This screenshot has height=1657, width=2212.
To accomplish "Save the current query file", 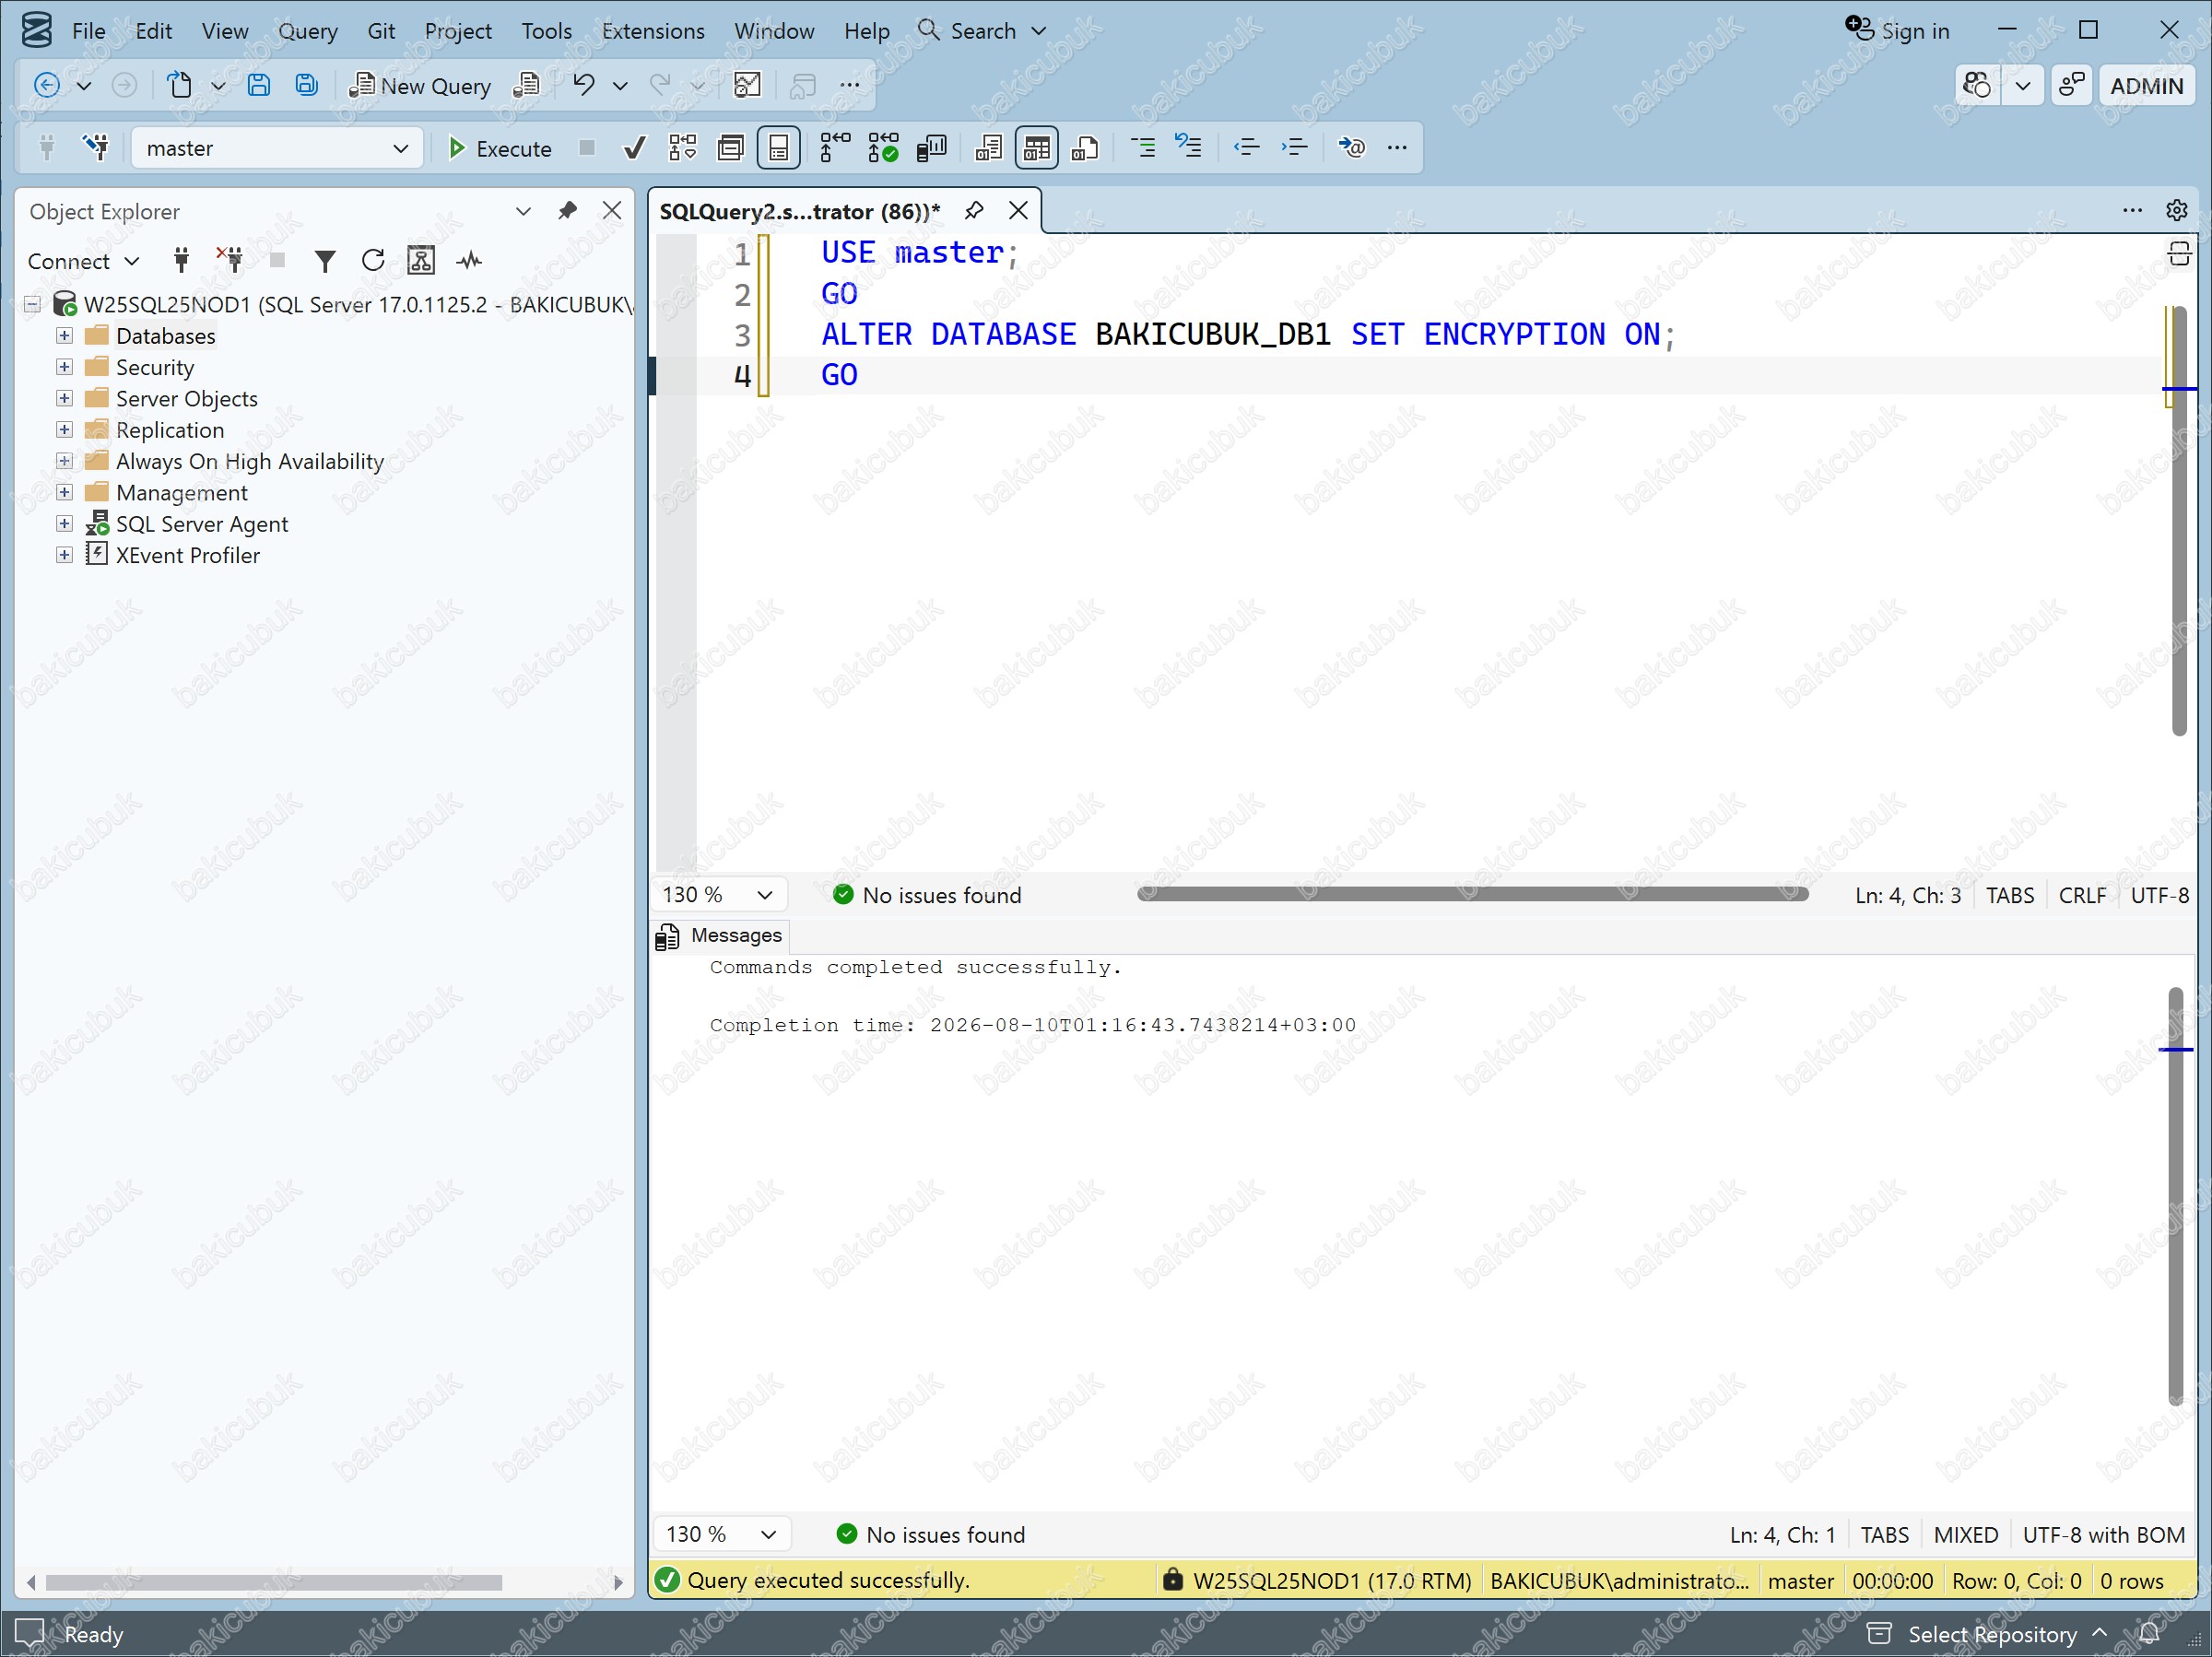I will [x=258, y=86].
